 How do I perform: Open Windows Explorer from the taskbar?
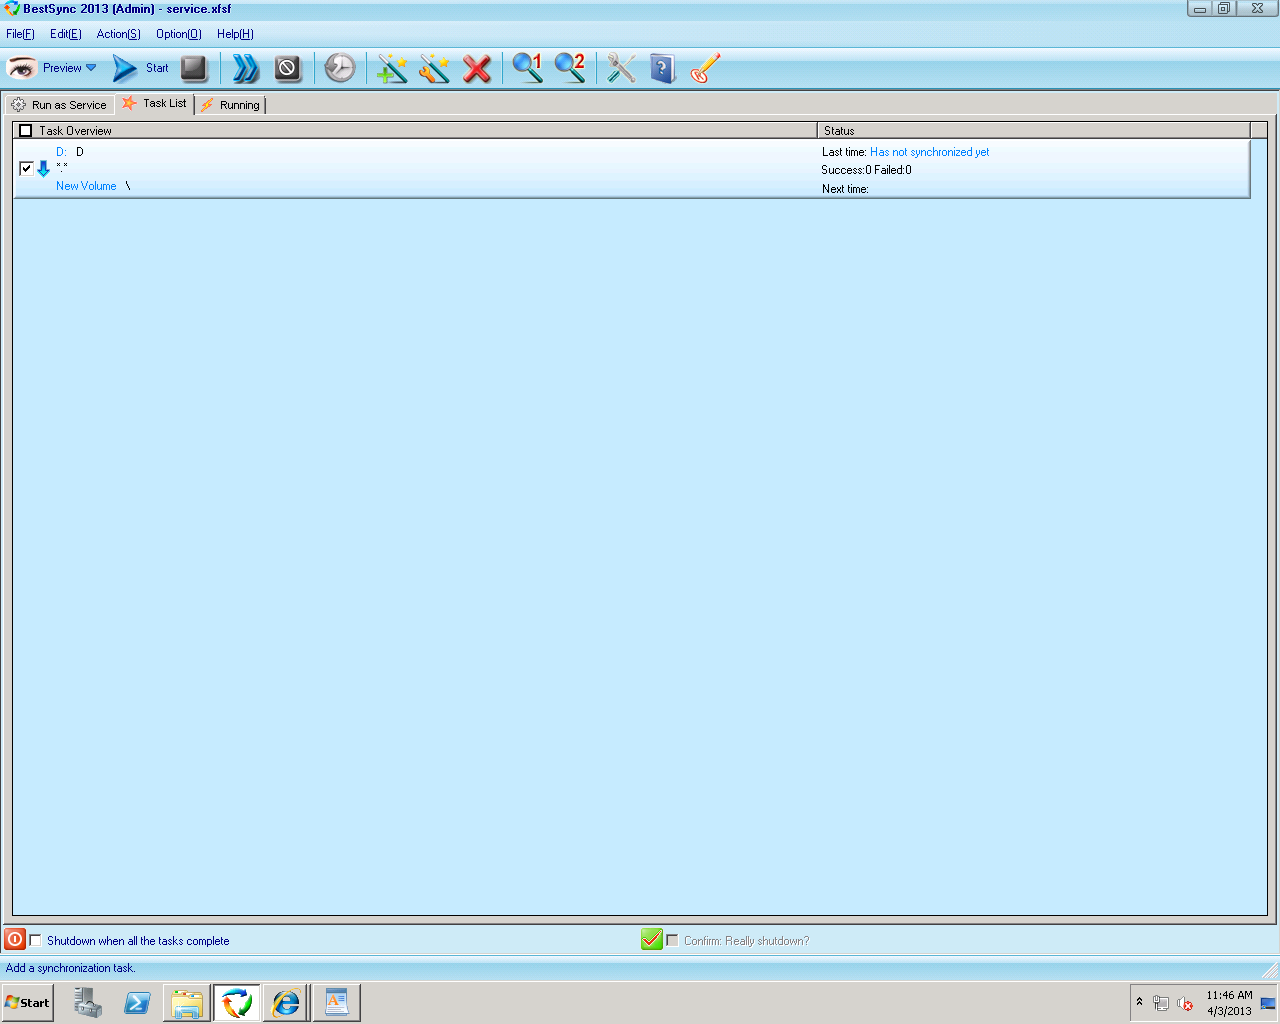(187, 1003)
